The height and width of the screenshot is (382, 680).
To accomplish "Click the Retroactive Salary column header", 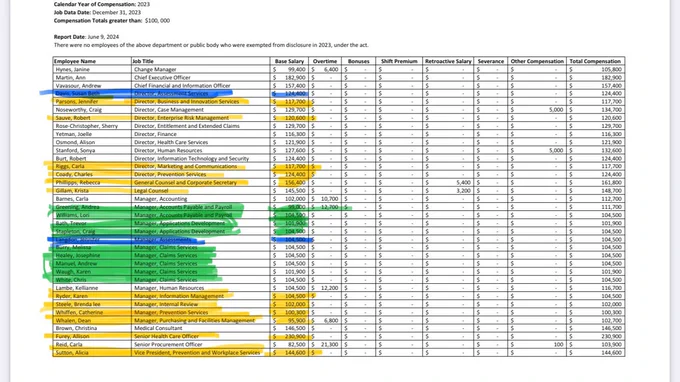I will click(448, 61).
